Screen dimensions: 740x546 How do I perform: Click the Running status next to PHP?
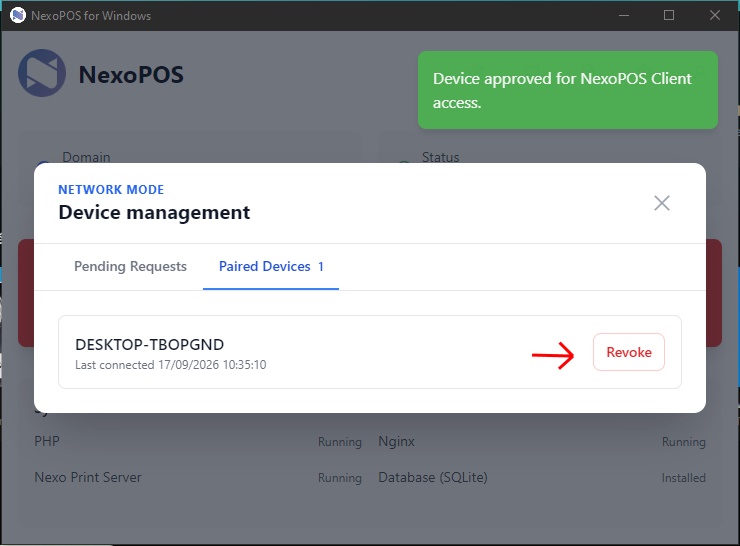click(340, 442)
